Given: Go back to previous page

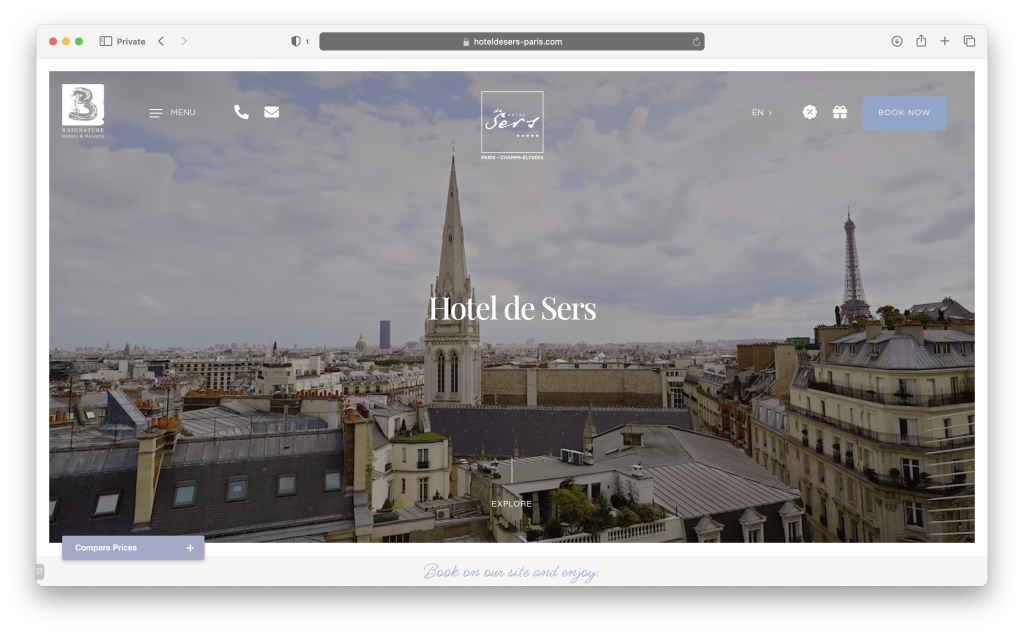Looking at the screenshot, I should (161, 41).
